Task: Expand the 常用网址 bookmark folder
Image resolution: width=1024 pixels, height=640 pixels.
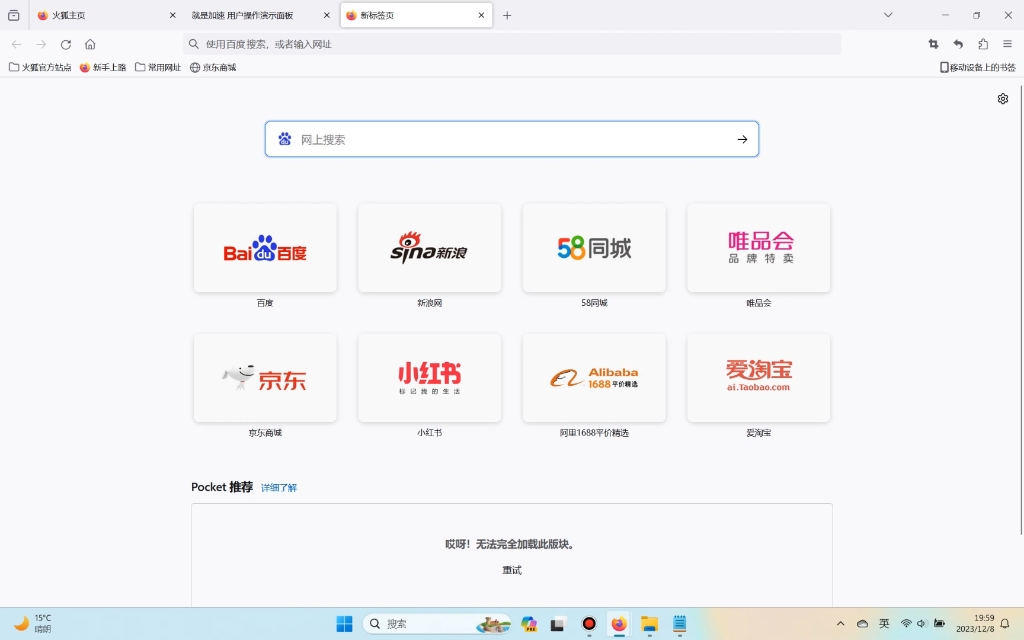Action: (x=158, y=67)
